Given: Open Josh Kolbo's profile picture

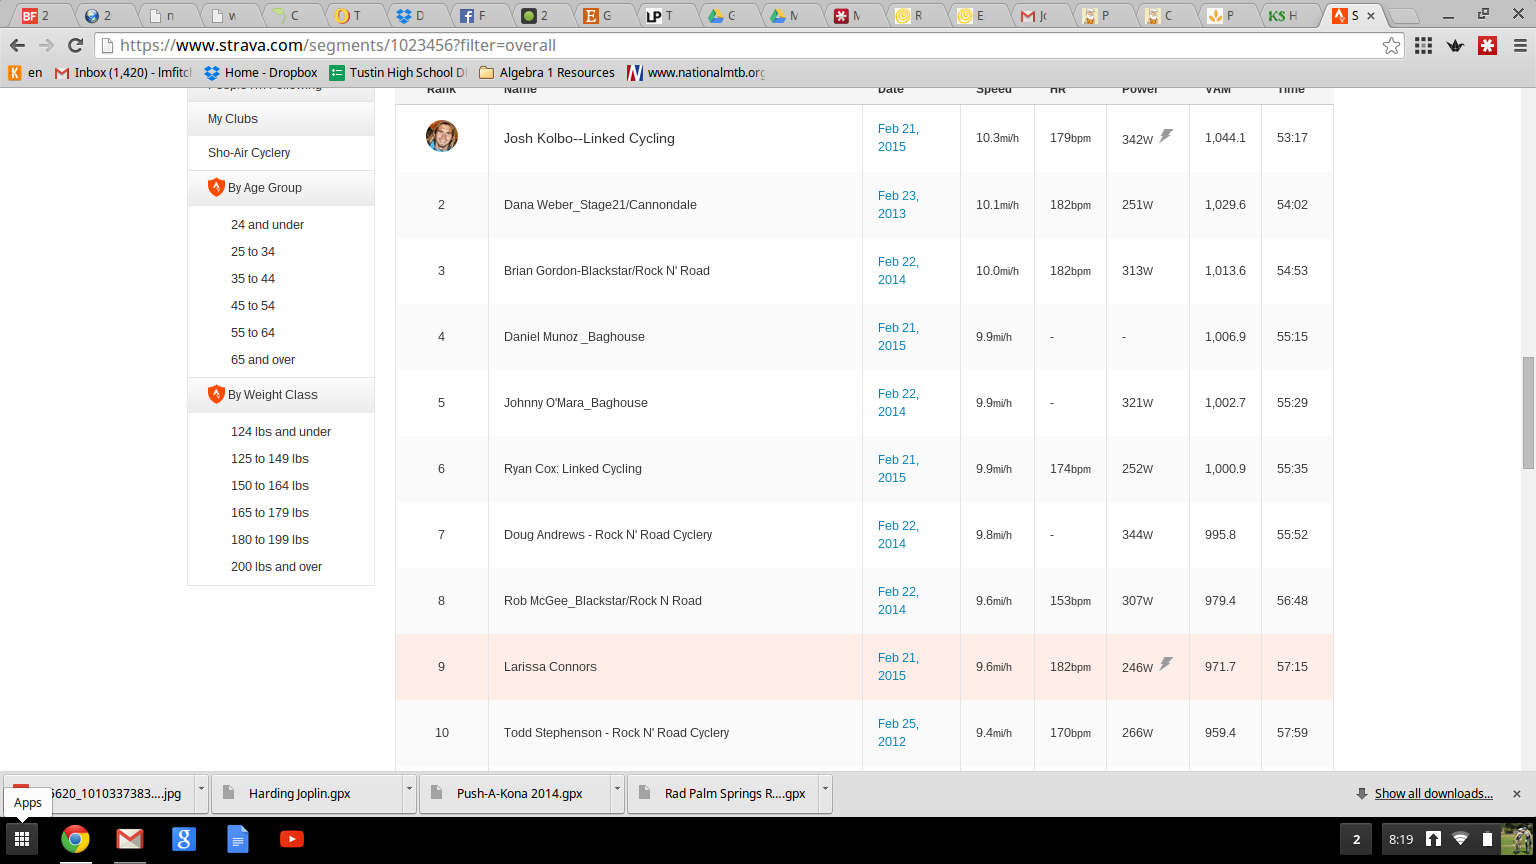Looking at the screenshot, I should pyautogui.click(x=442, y=136).
